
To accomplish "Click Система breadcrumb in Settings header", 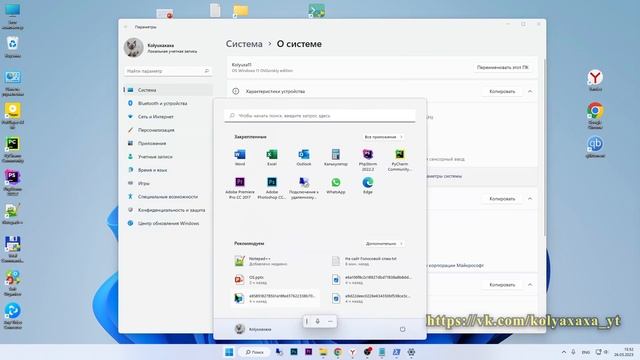I will (x=244, y=44).
